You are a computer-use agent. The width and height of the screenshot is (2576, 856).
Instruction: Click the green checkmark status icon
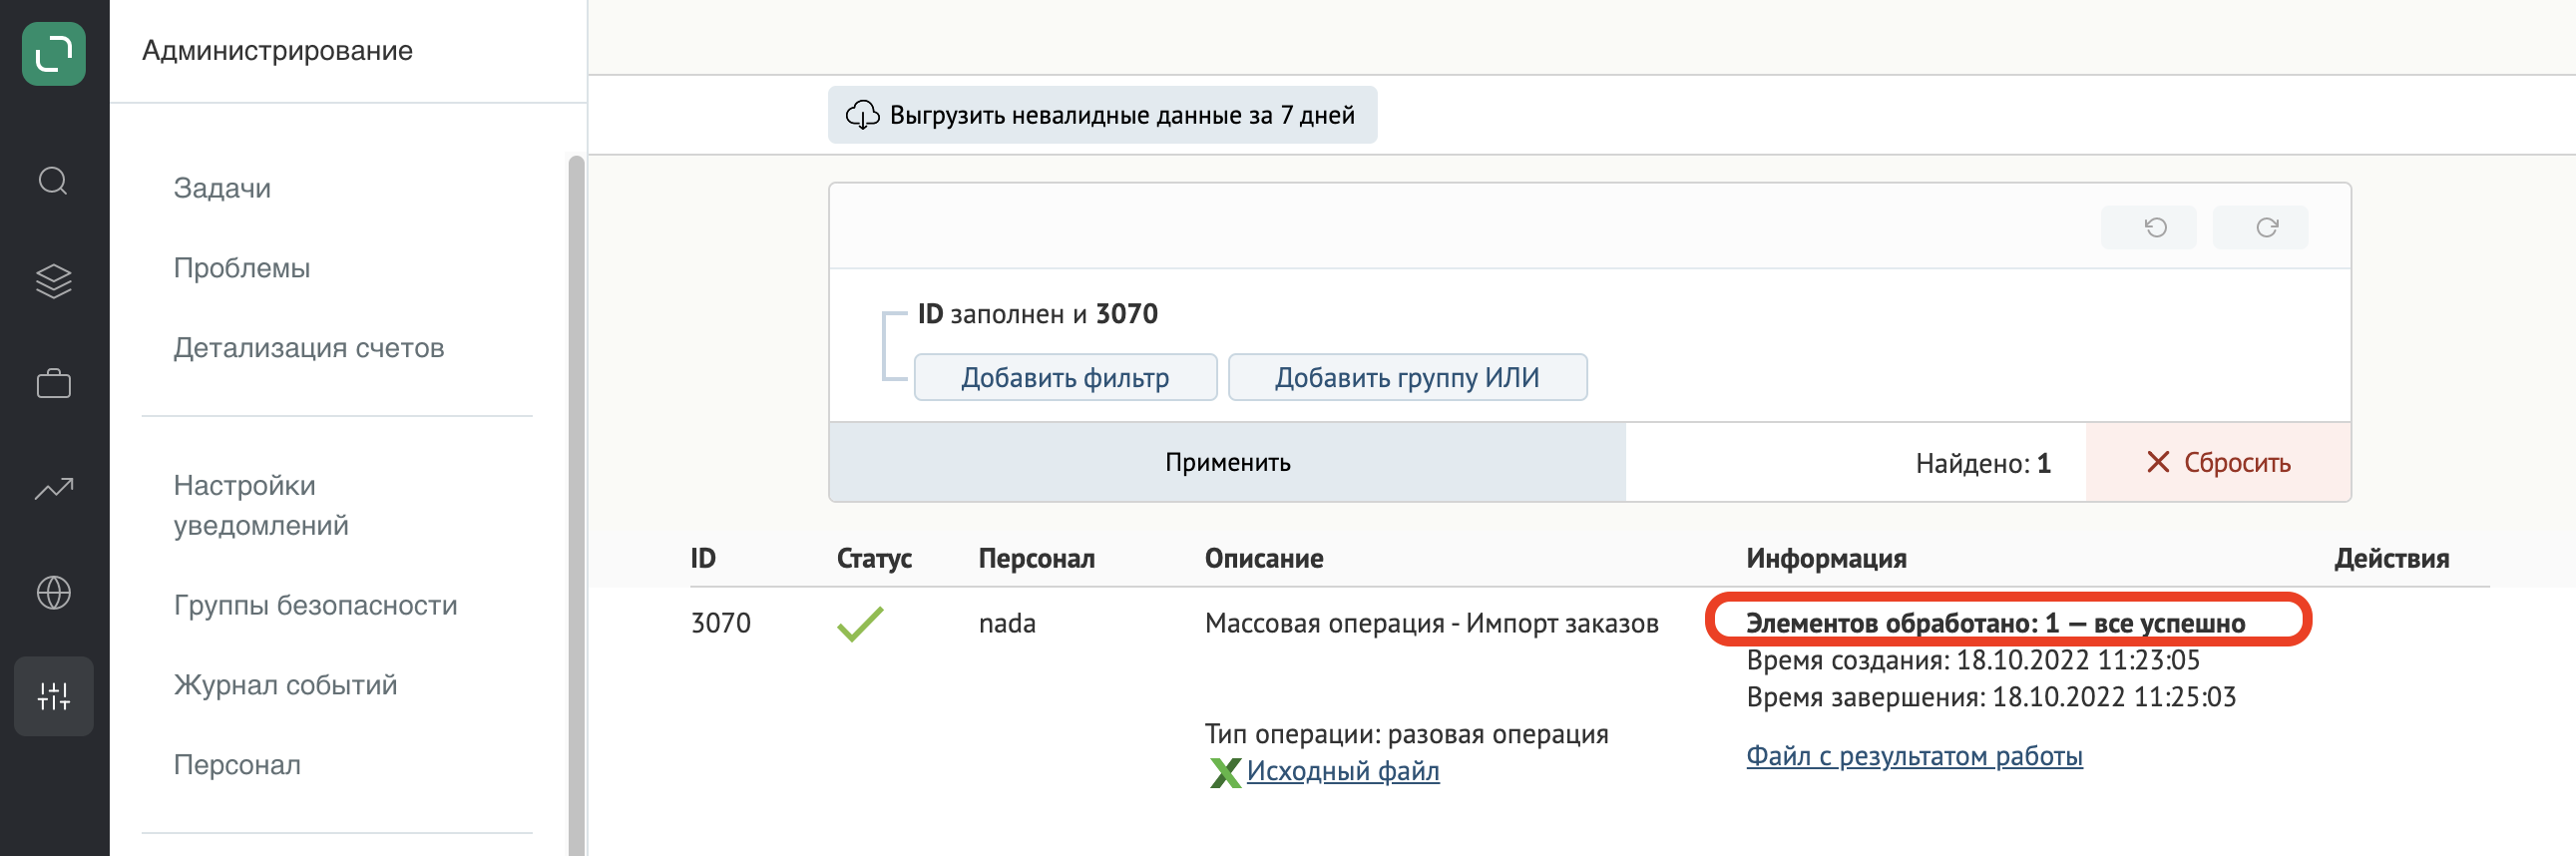pos(860,624)
